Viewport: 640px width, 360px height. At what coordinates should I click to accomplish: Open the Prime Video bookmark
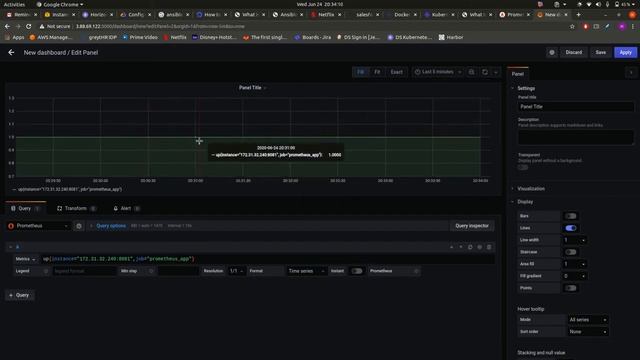pyautogui.click(x=140, y=37)
